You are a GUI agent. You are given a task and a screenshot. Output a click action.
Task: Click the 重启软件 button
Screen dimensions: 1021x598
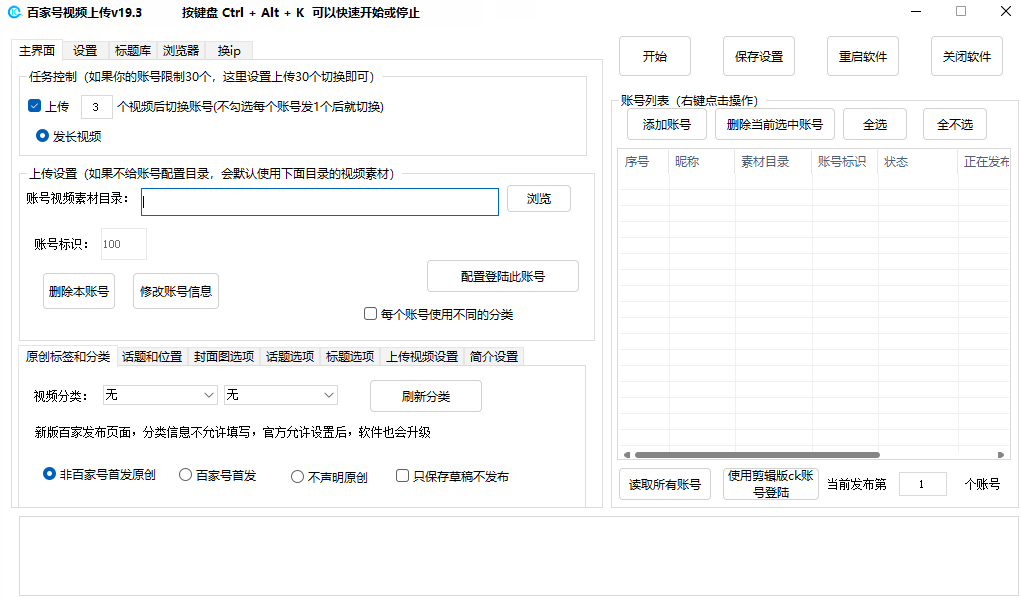tap(863, 57)
